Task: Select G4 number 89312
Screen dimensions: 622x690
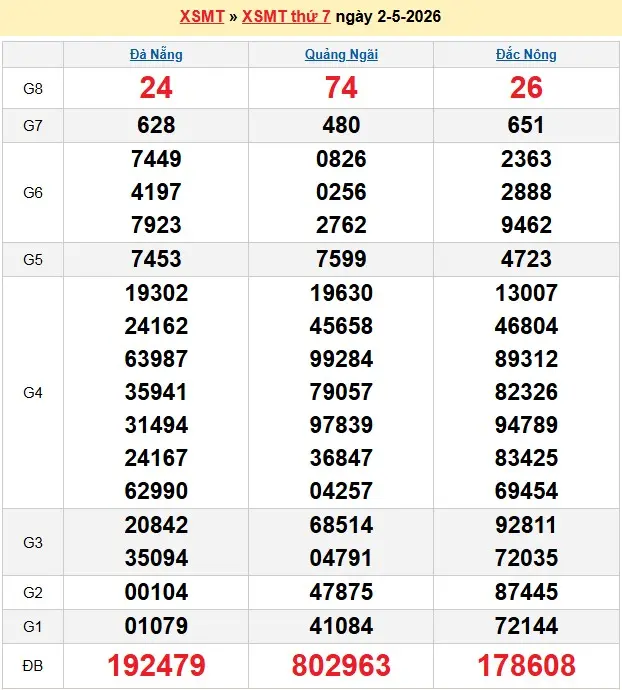Action: pos(526,359)
